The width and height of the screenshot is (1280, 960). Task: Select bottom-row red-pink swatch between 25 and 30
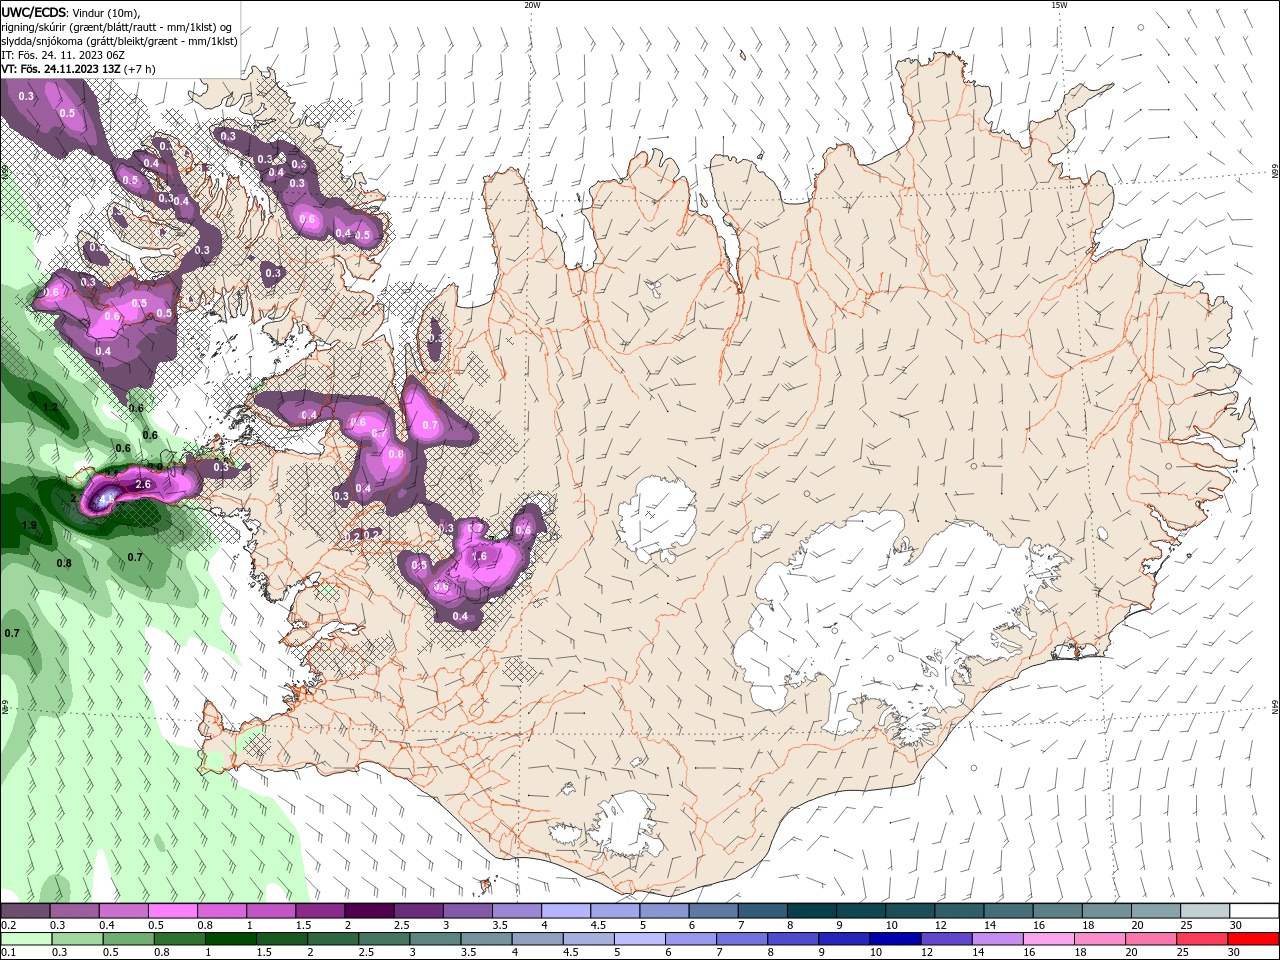point(1200,939)
